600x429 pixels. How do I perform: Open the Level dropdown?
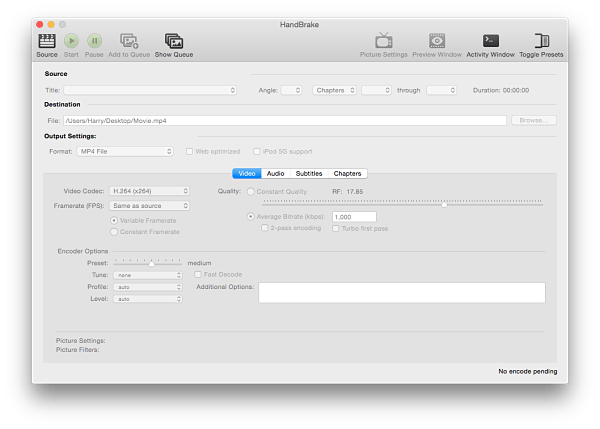click(x=148, y=299)
